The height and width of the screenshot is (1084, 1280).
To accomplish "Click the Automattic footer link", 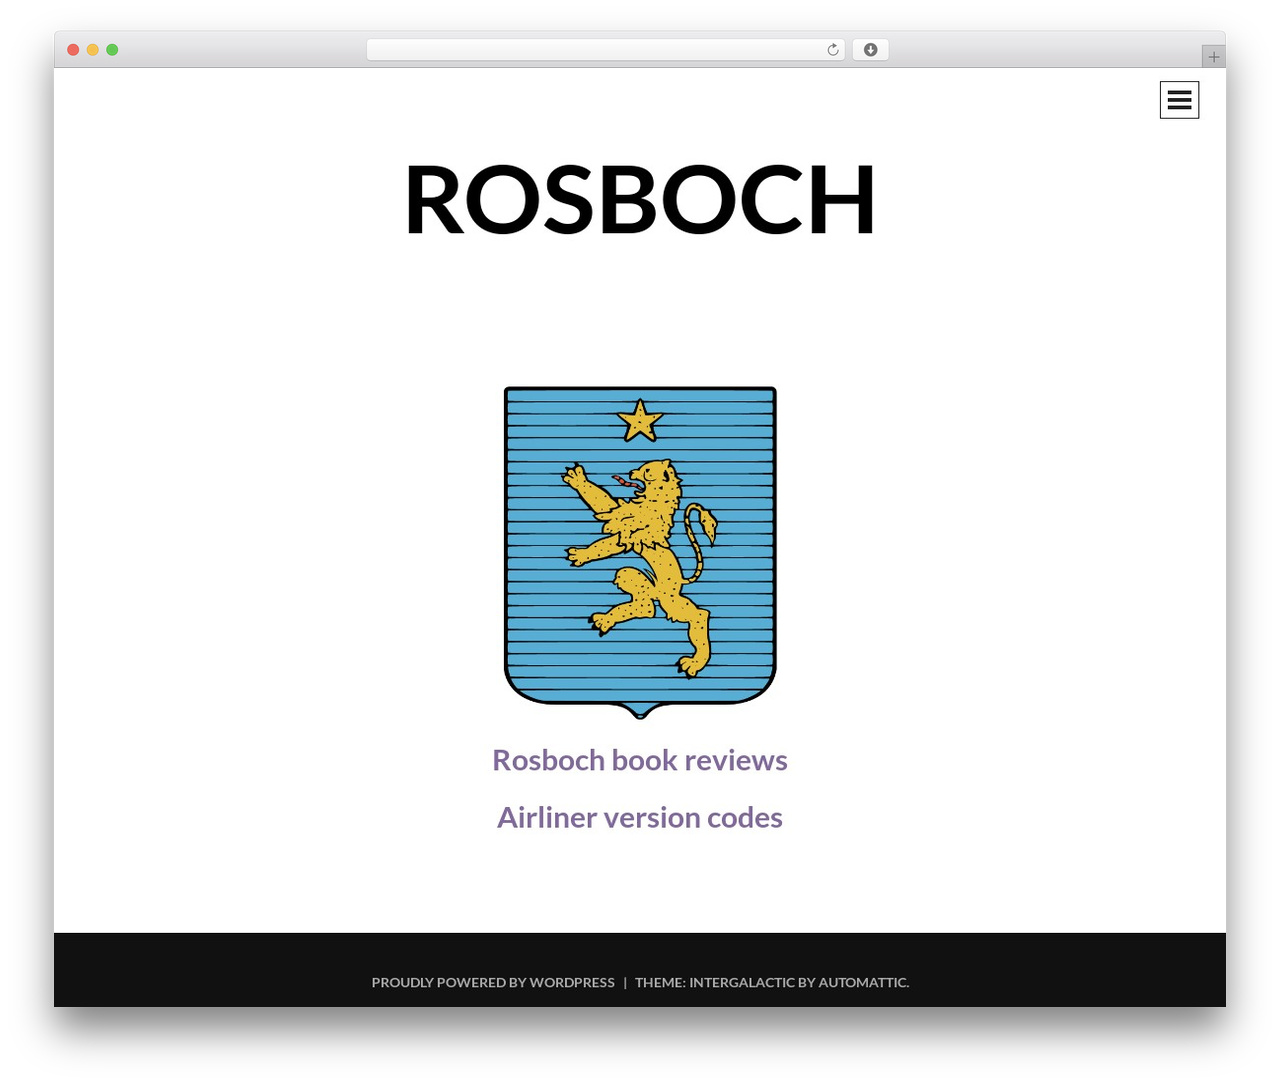I will coord(863,982).
